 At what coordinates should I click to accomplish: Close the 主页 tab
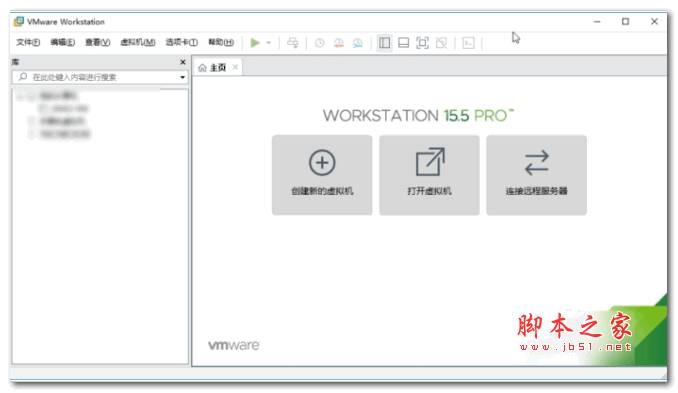[x=235, y=67]
